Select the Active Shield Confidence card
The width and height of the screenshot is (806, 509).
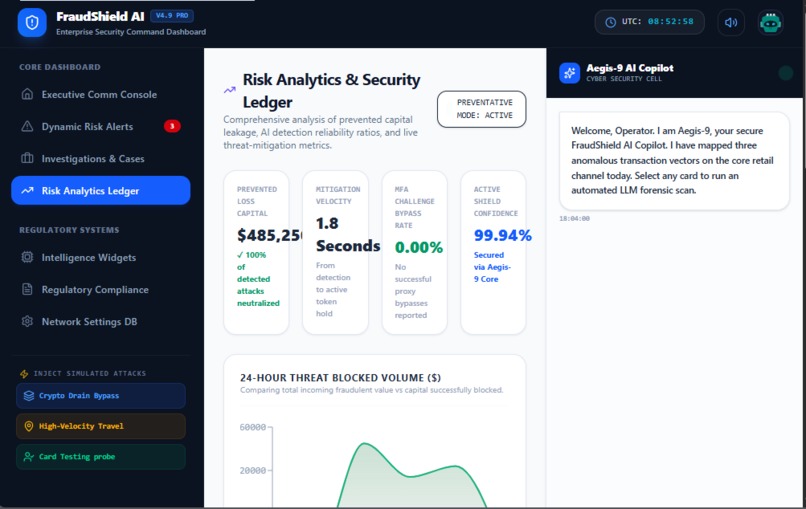tap(493, 252)
